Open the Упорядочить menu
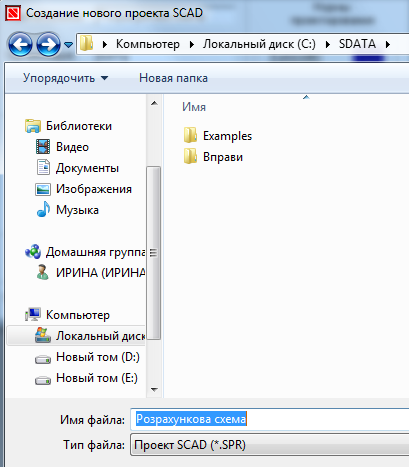This screenshot has height=467, width=409. (x=65, y=78)
